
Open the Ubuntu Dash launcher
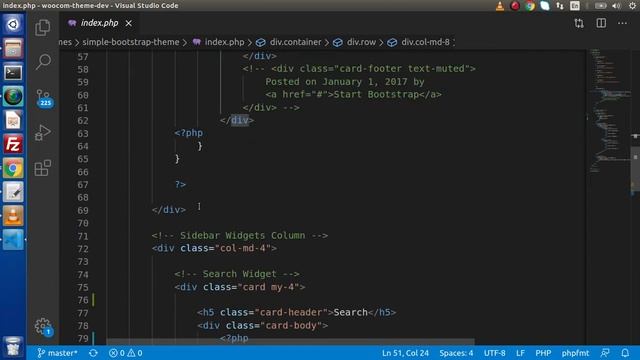click(13, 24)
